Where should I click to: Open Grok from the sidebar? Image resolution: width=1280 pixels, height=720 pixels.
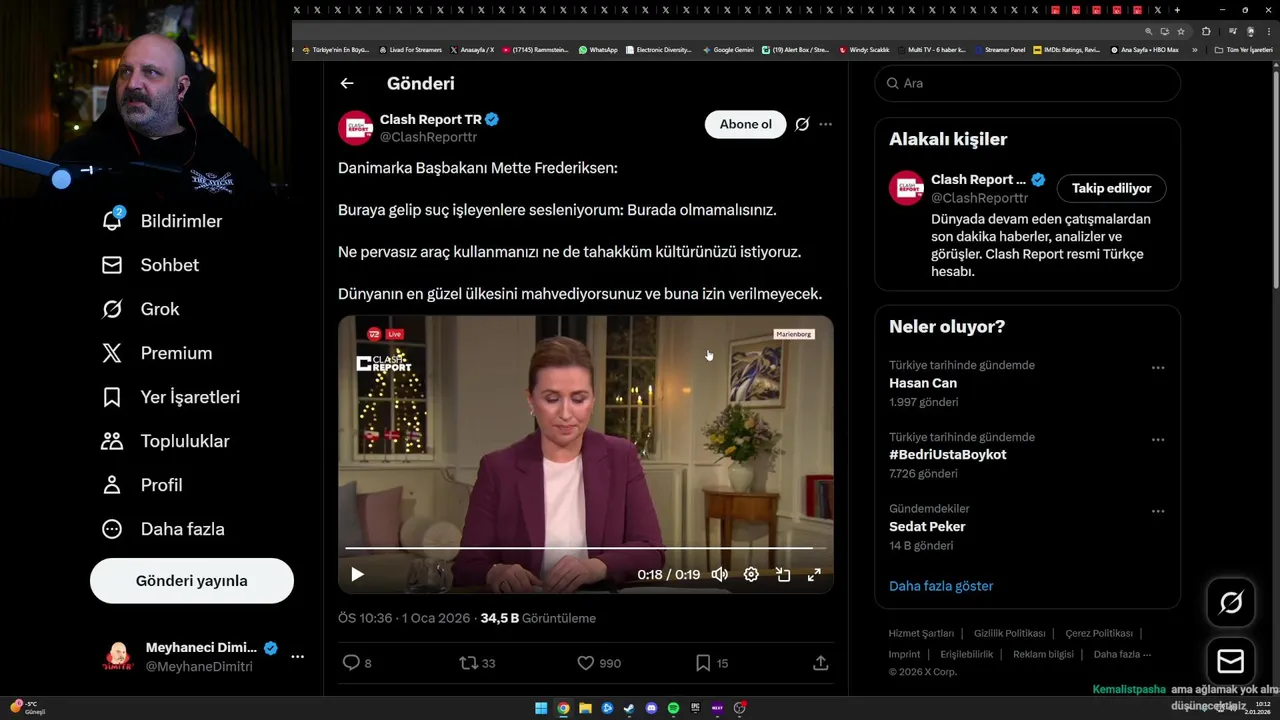140,309
